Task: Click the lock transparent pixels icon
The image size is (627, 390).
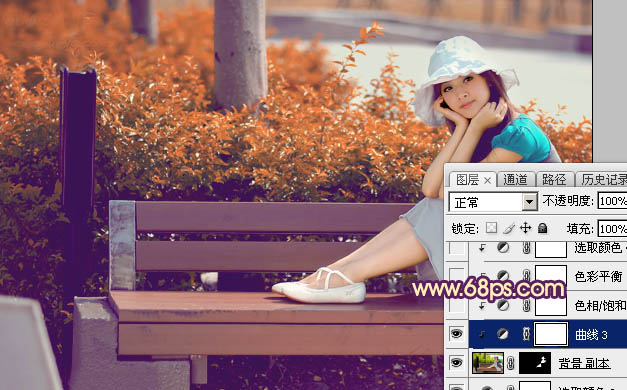Action: coord(491,228)
